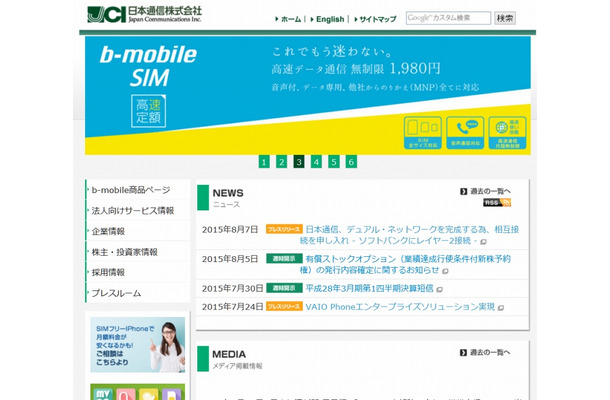The image size is (610, 400).
Task: Click the arrow icon beside MEDIA 過去の一覧へ
Action: [x=463, y=353]
